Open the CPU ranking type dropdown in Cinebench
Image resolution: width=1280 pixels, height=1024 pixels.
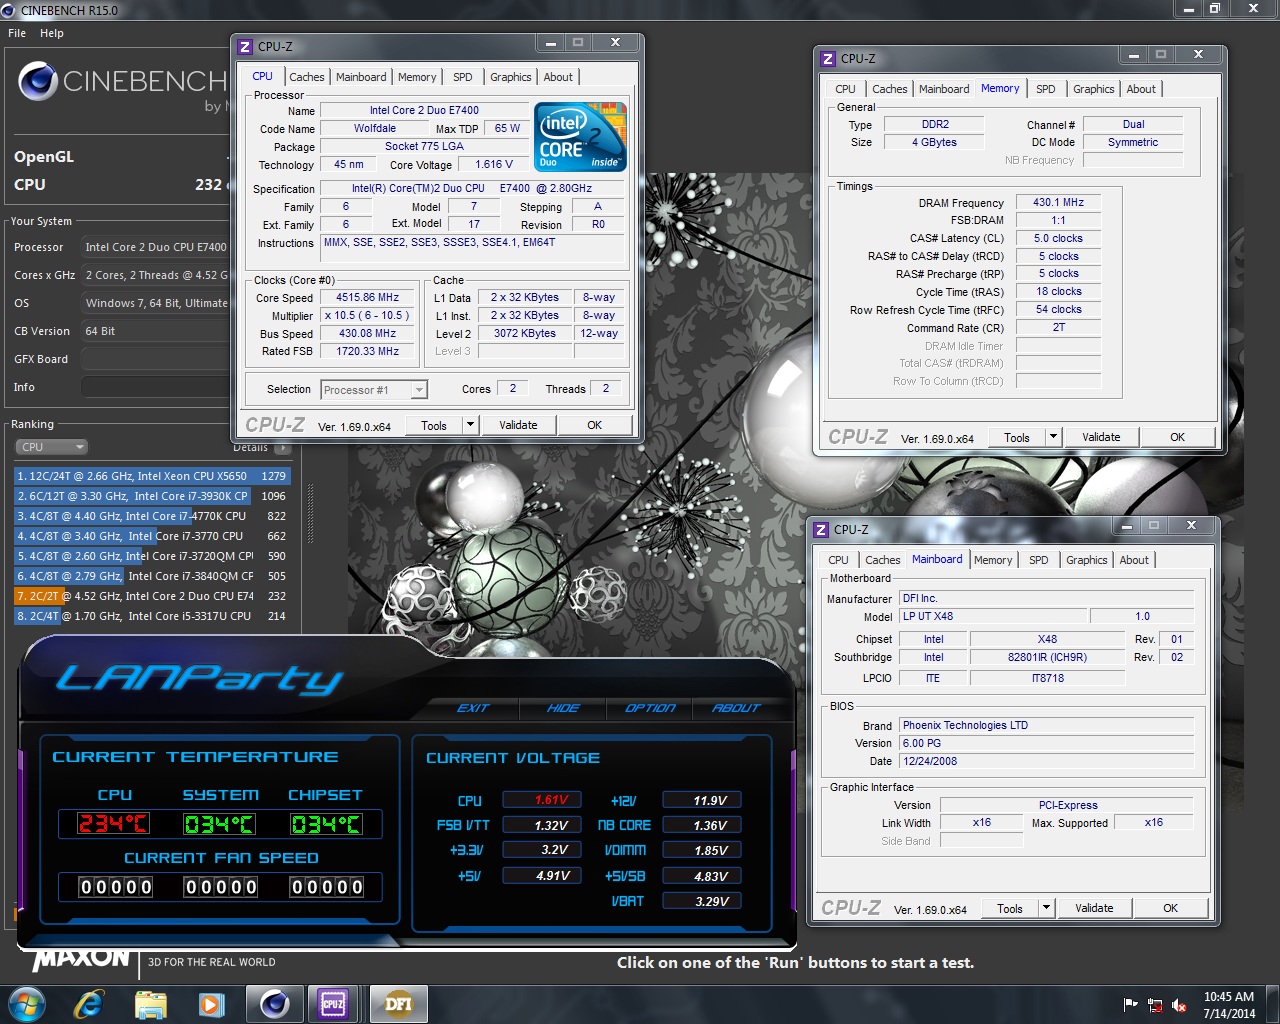click(x=52, y=447)
